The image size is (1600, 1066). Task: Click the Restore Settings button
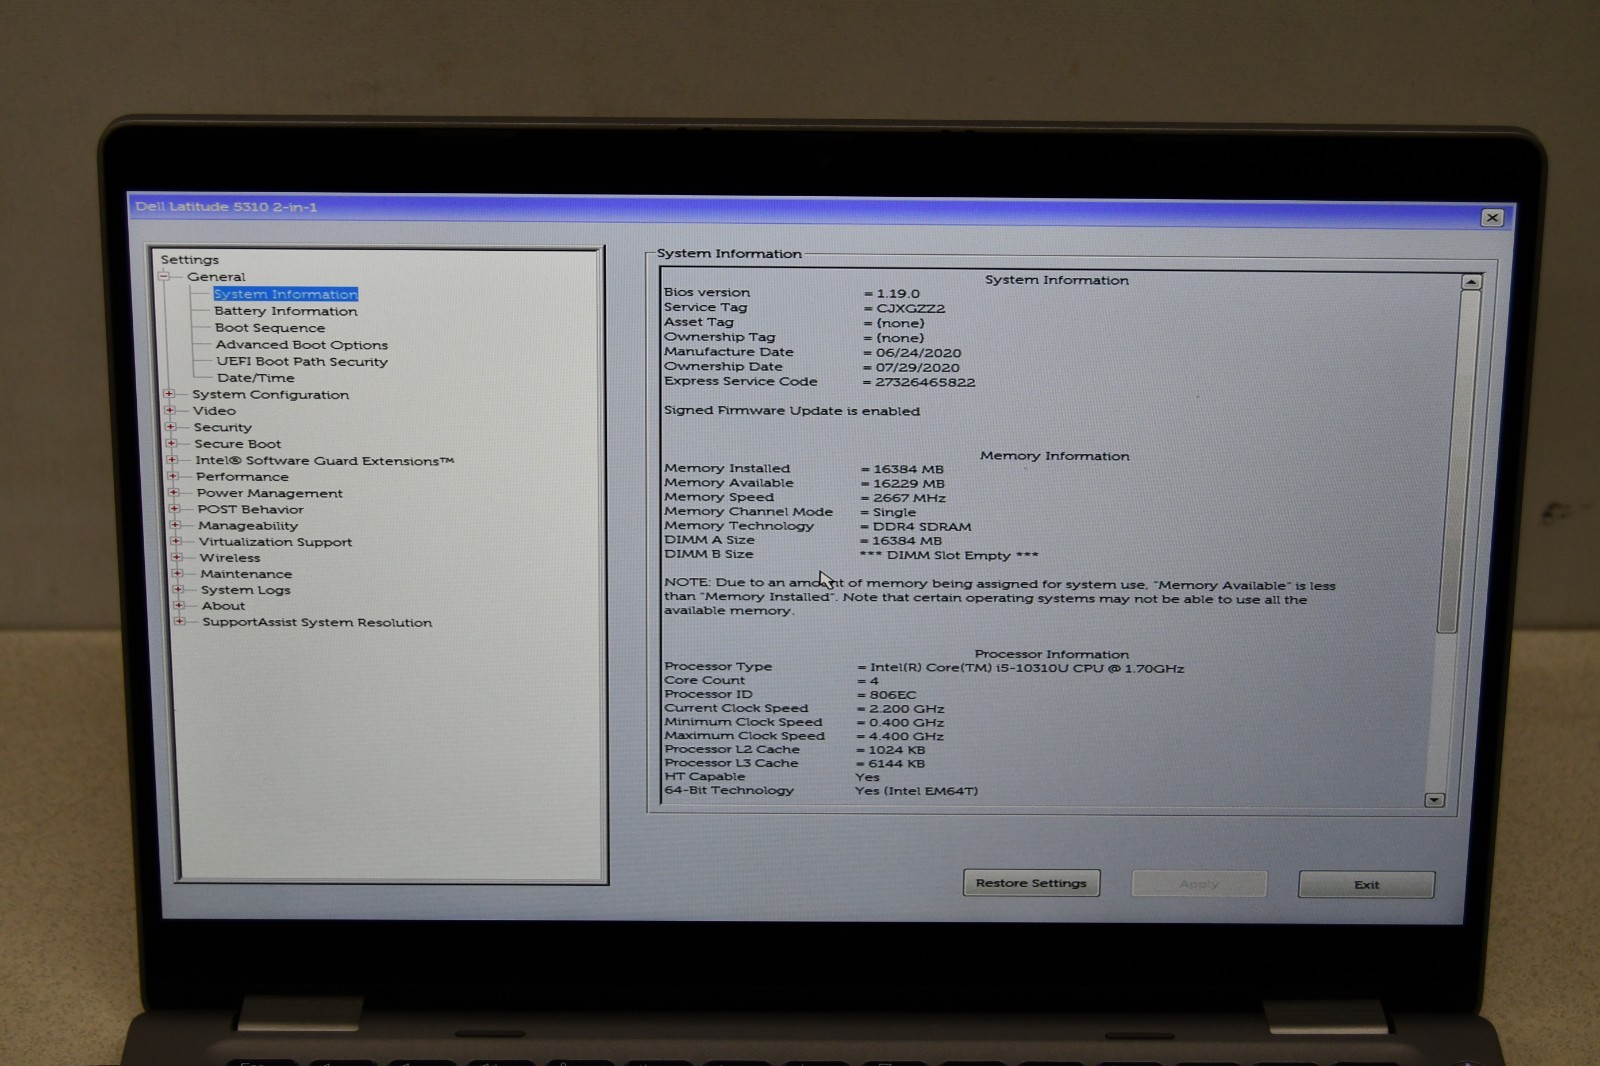coord(1031,883)
